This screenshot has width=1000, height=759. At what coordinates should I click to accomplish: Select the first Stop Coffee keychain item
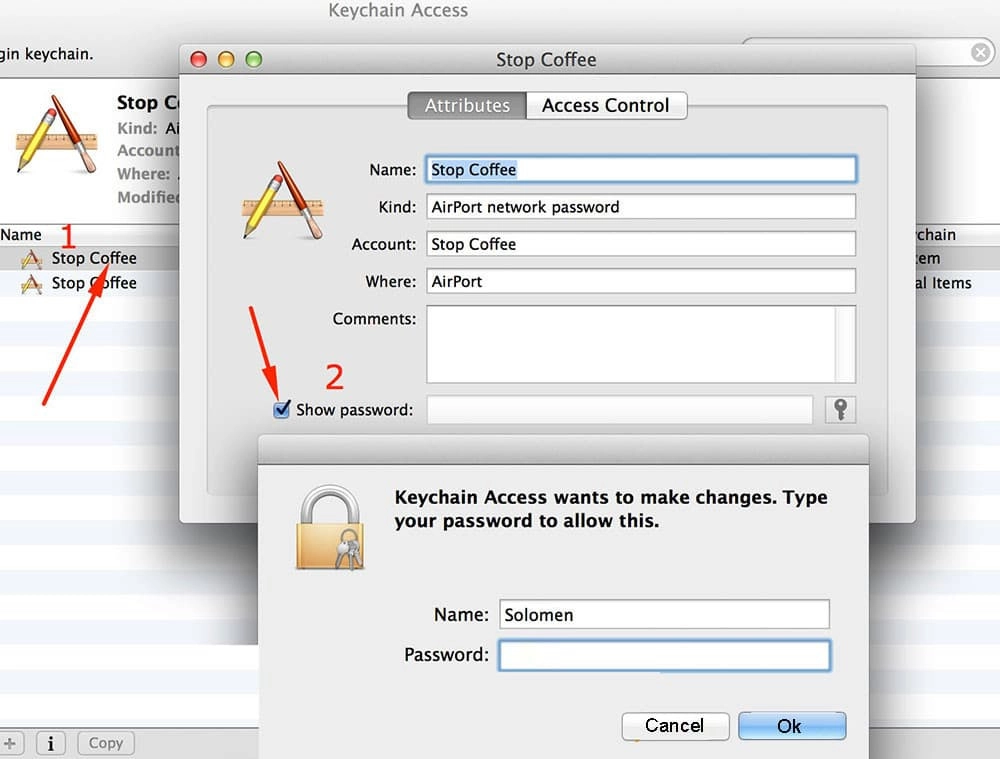click(93, 258)
